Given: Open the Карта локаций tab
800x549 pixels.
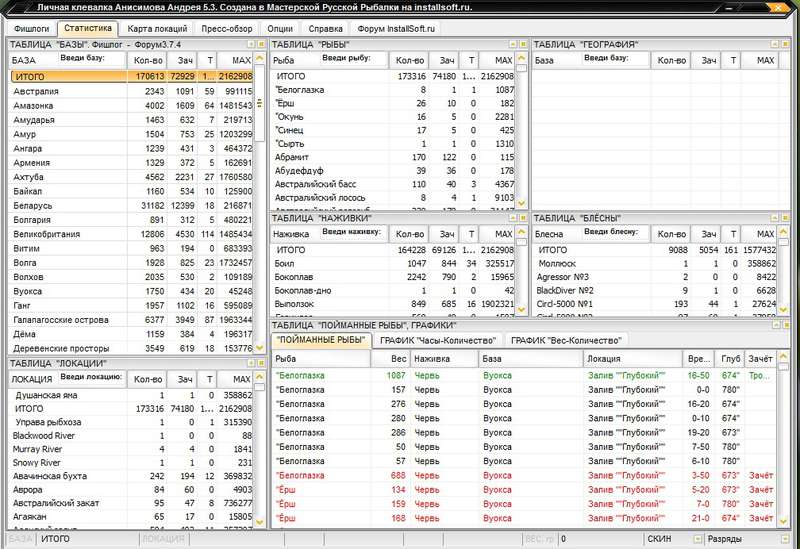Looking at the screenshot, I should [x=157, y=29].
